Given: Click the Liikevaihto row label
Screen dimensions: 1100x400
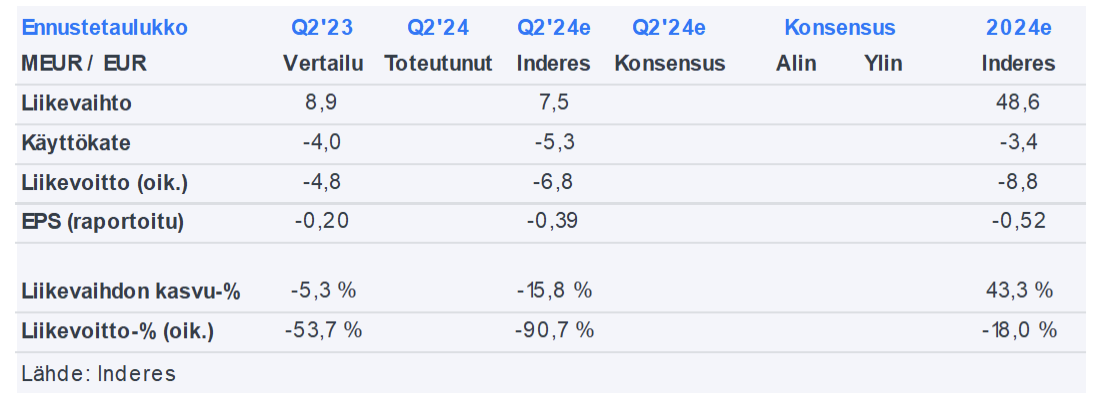Looking at the screenshot, I should click(77, 103).
